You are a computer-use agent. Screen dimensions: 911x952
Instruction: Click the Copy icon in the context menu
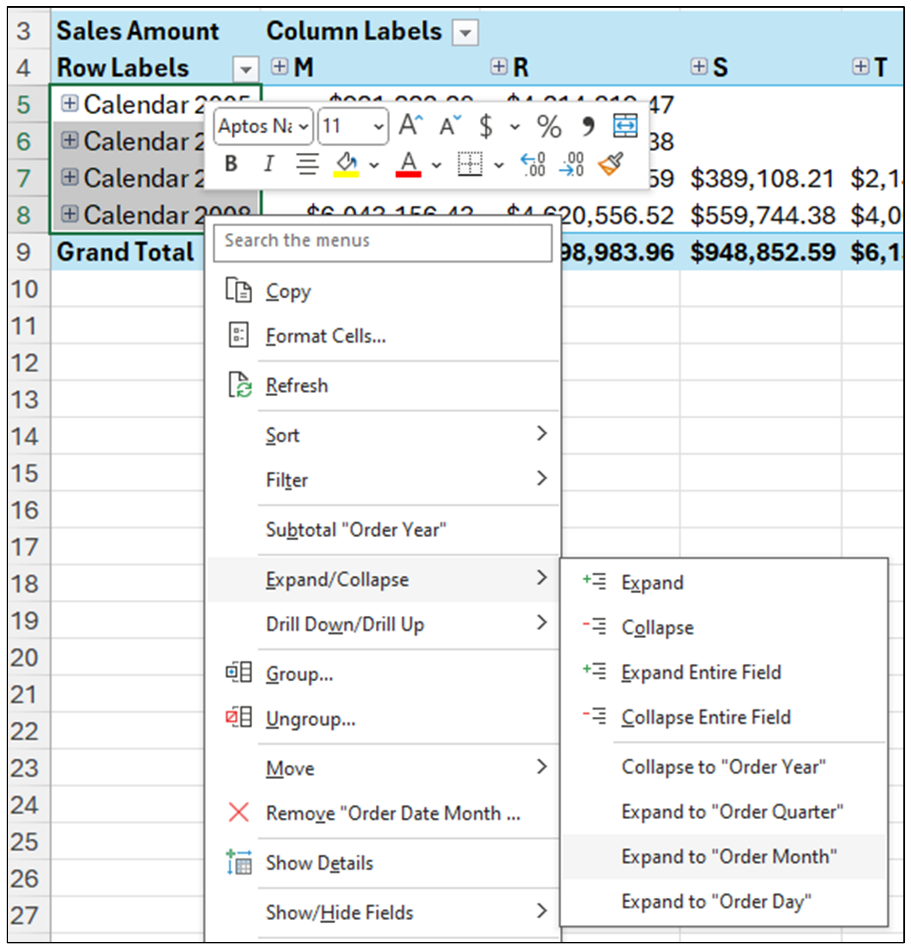point(239,291)
